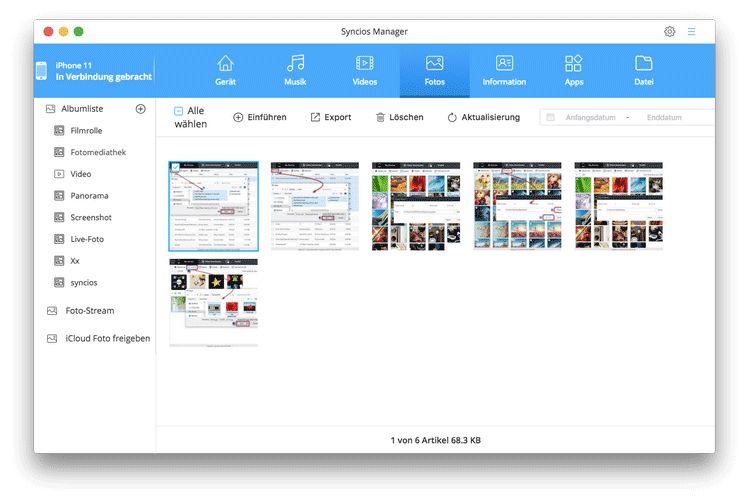Click the Panorama album icon

pyautogui.click(x=59, y=196)
